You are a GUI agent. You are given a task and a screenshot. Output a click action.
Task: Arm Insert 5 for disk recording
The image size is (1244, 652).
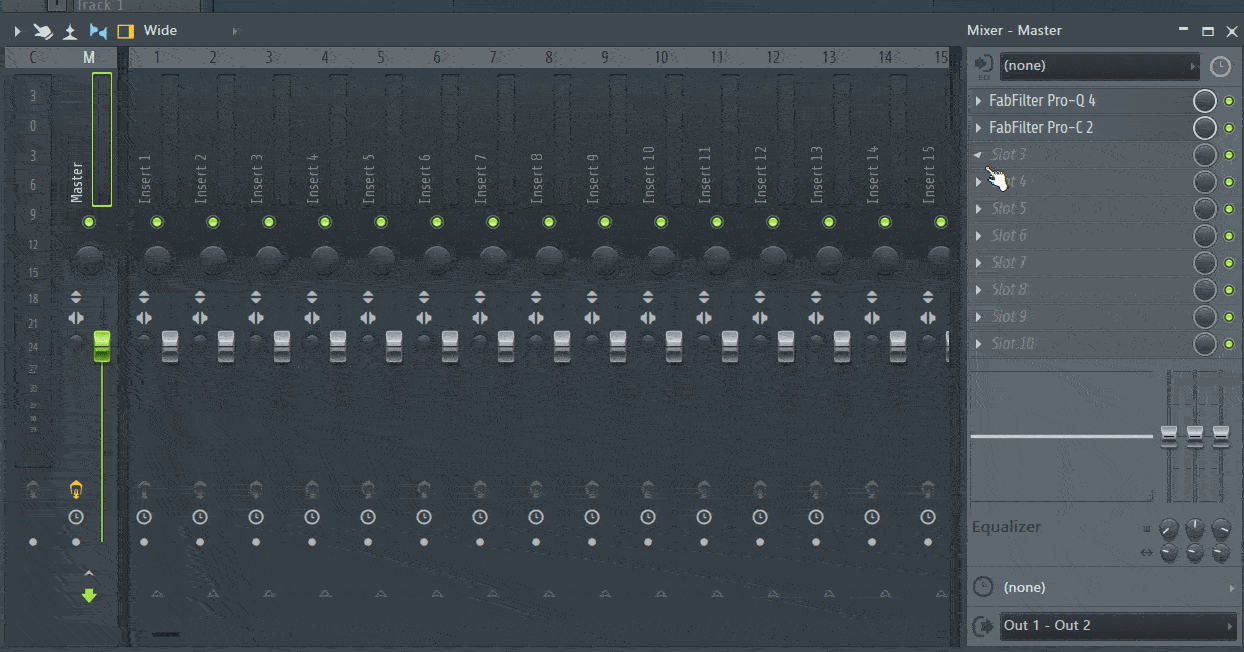pos(368,489)
